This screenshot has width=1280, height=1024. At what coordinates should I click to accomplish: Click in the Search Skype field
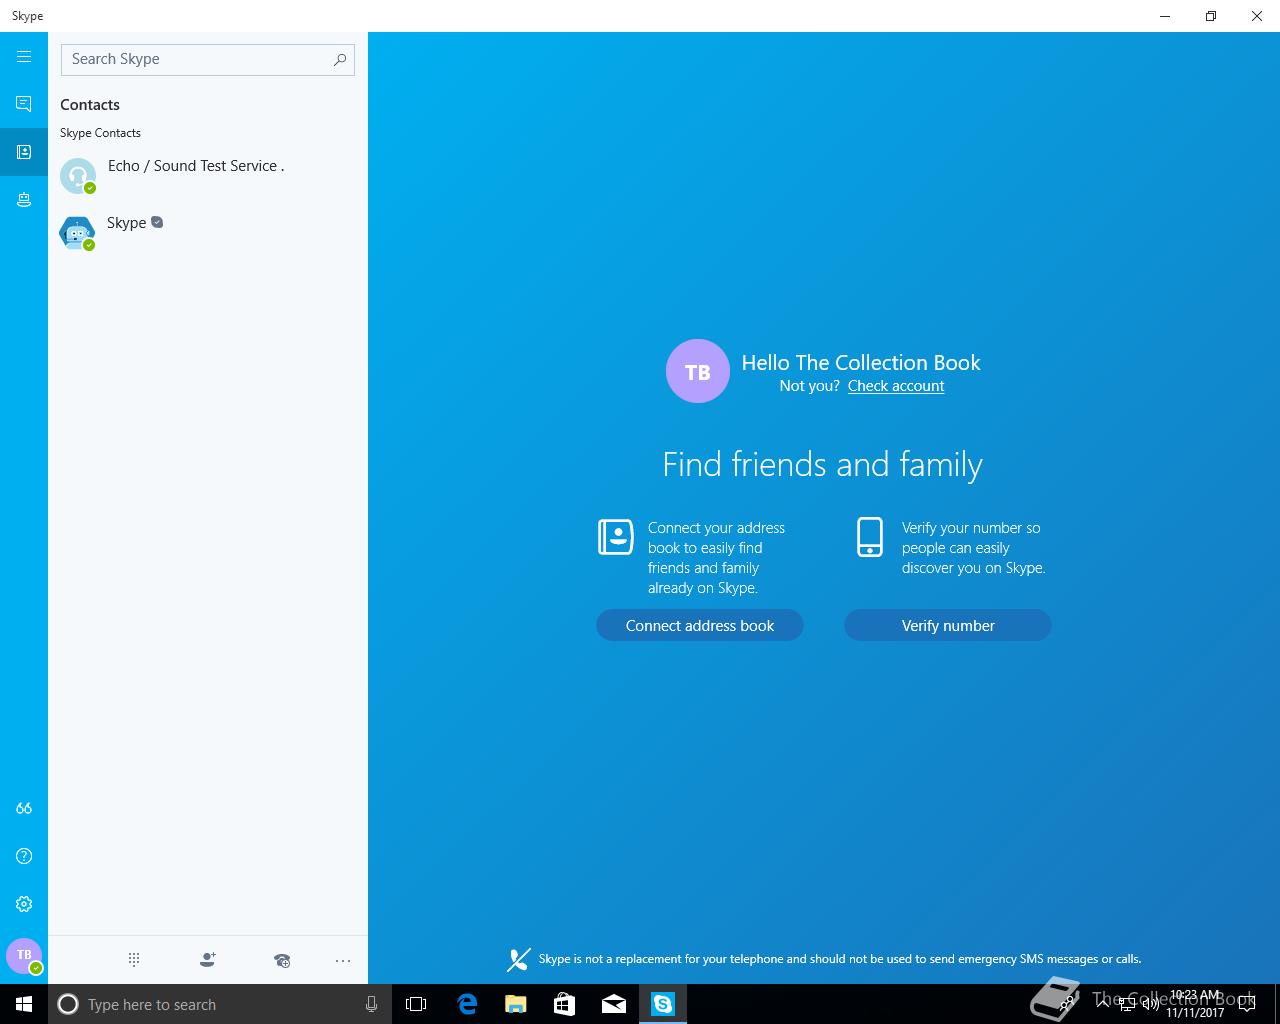pos(208,59)
